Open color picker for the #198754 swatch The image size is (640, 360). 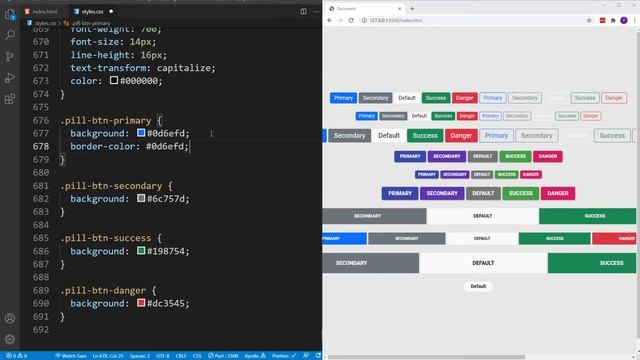pos(141,250)
